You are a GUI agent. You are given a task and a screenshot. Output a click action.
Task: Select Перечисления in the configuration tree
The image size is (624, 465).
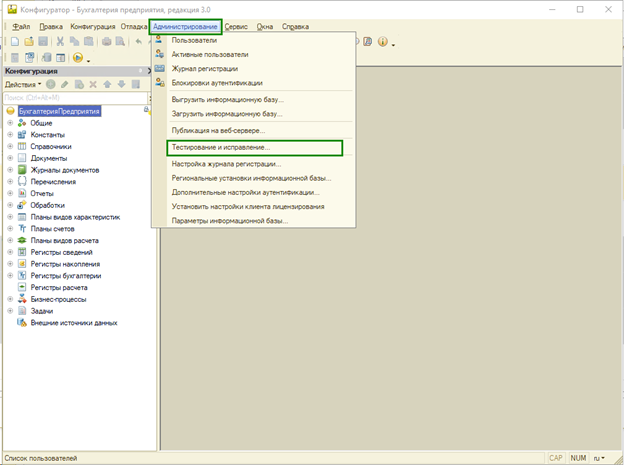[53, 182]
